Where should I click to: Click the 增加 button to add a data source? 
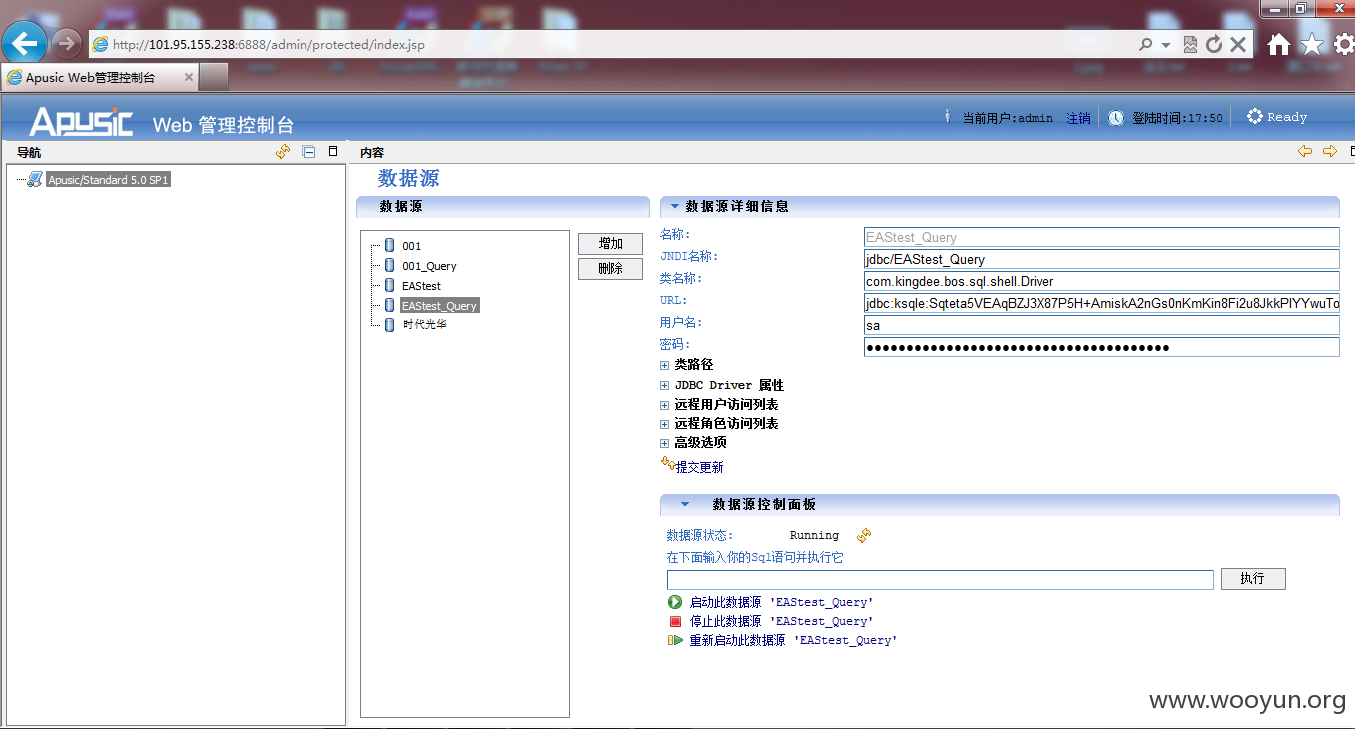click(610, 244)
